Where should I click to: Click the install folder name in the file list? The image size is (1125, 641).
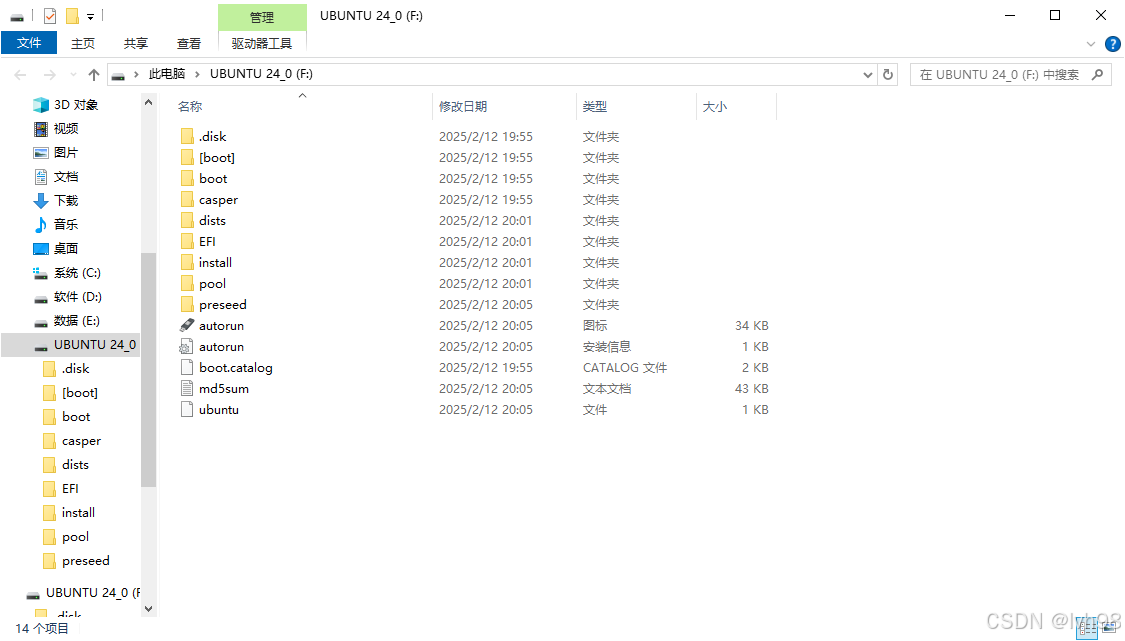[x=215, y=263]
